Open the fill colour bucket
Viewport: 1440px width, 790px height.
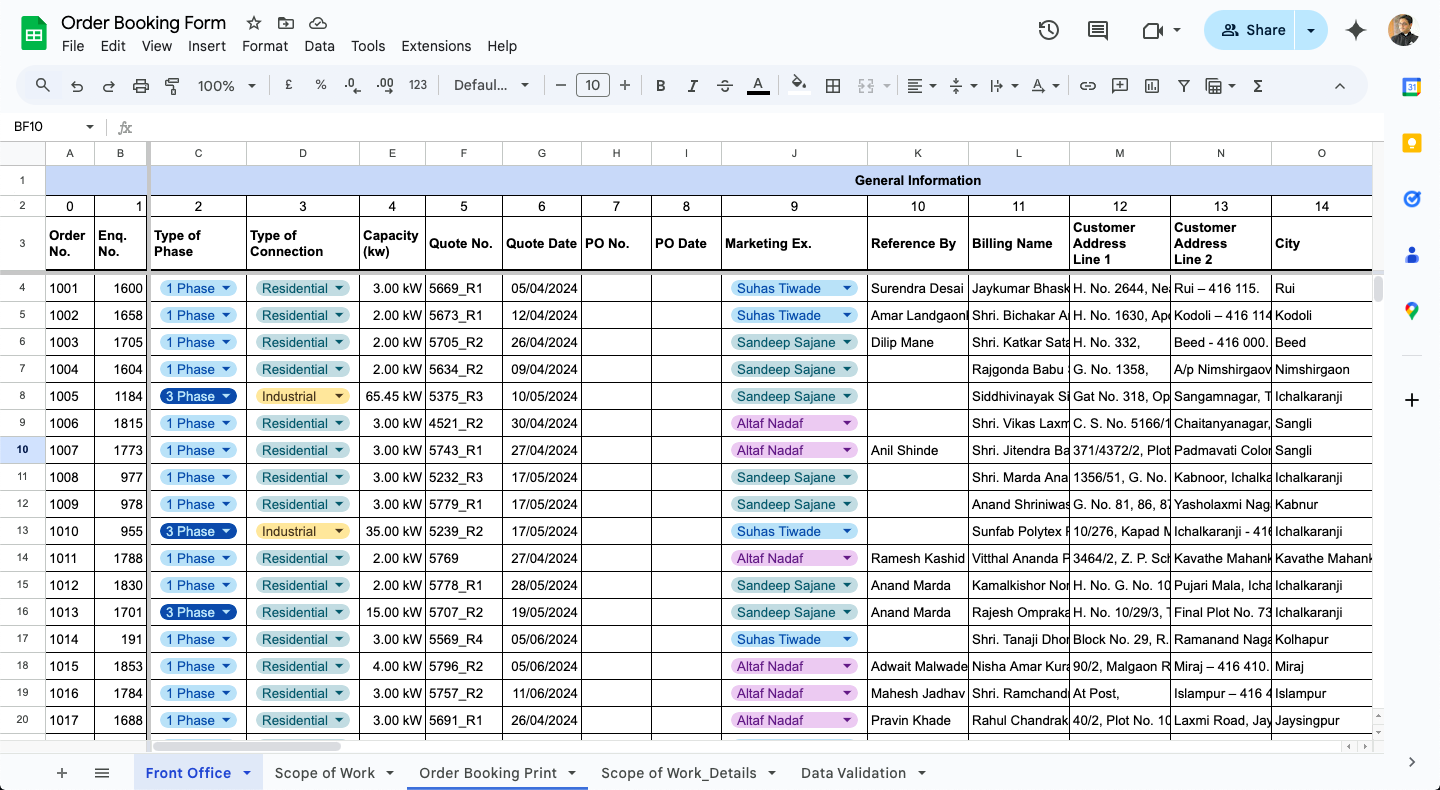coord(799,86)
